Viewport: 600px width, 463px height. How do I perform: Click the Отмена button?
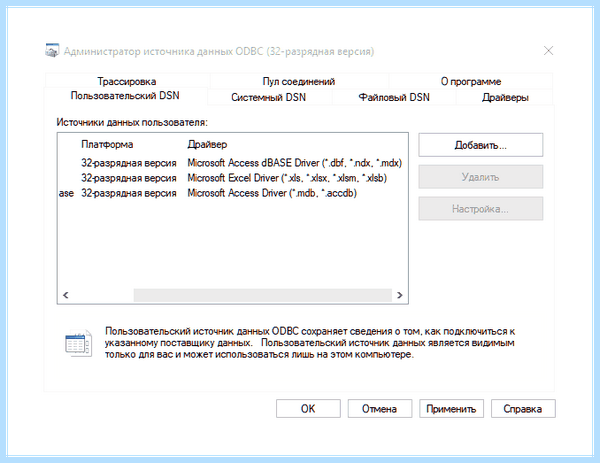(380, 409)
